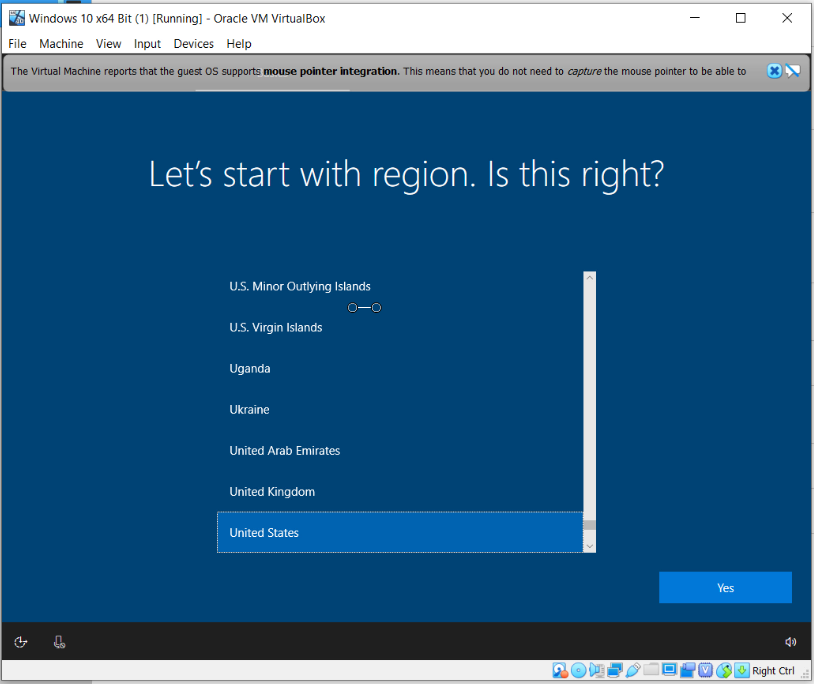Maximize the VirtualBox window
814x684 pixels.
point(741,18)
